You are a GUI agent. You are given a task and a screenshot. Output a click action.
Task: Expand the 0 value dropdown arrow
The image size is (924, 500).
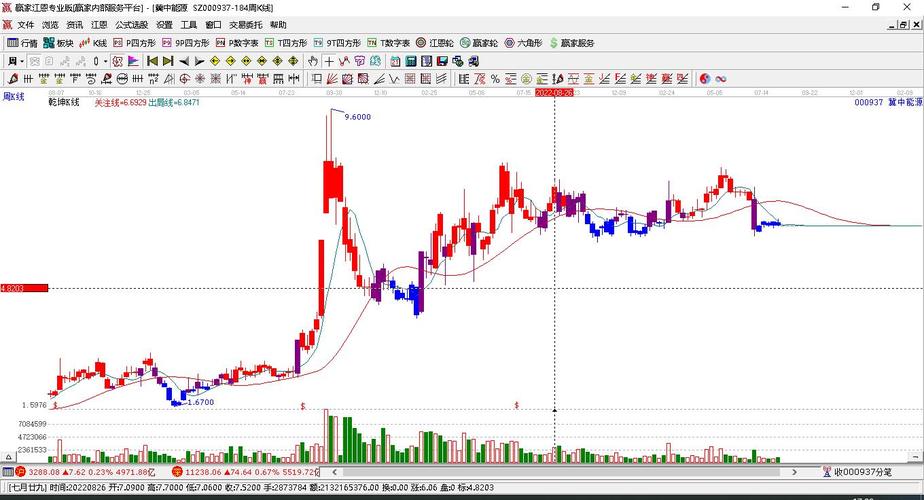point(105,61)
